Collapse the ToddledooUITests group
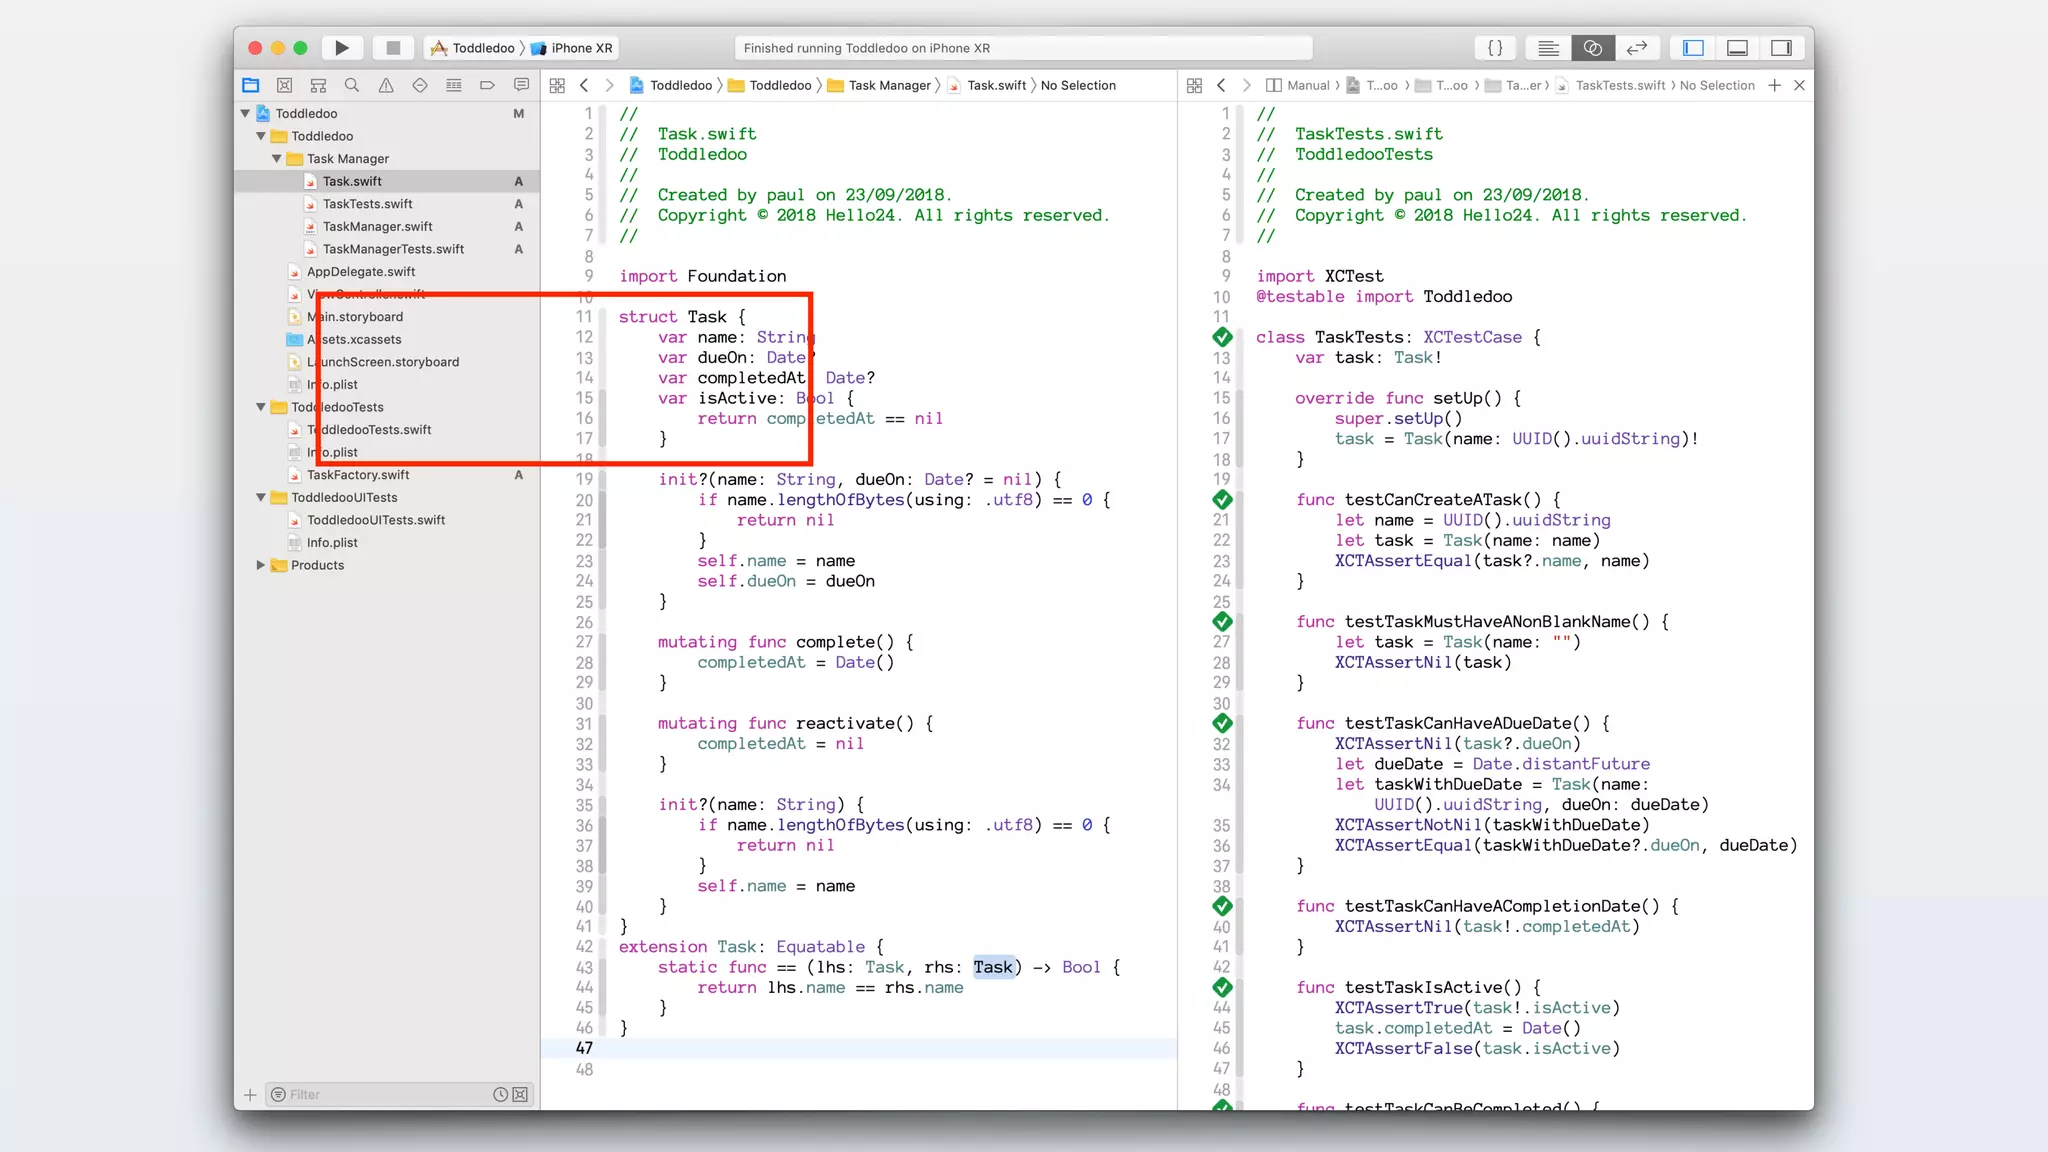This screenshot has width=2048, height=1152. click(x=261, y=498)
